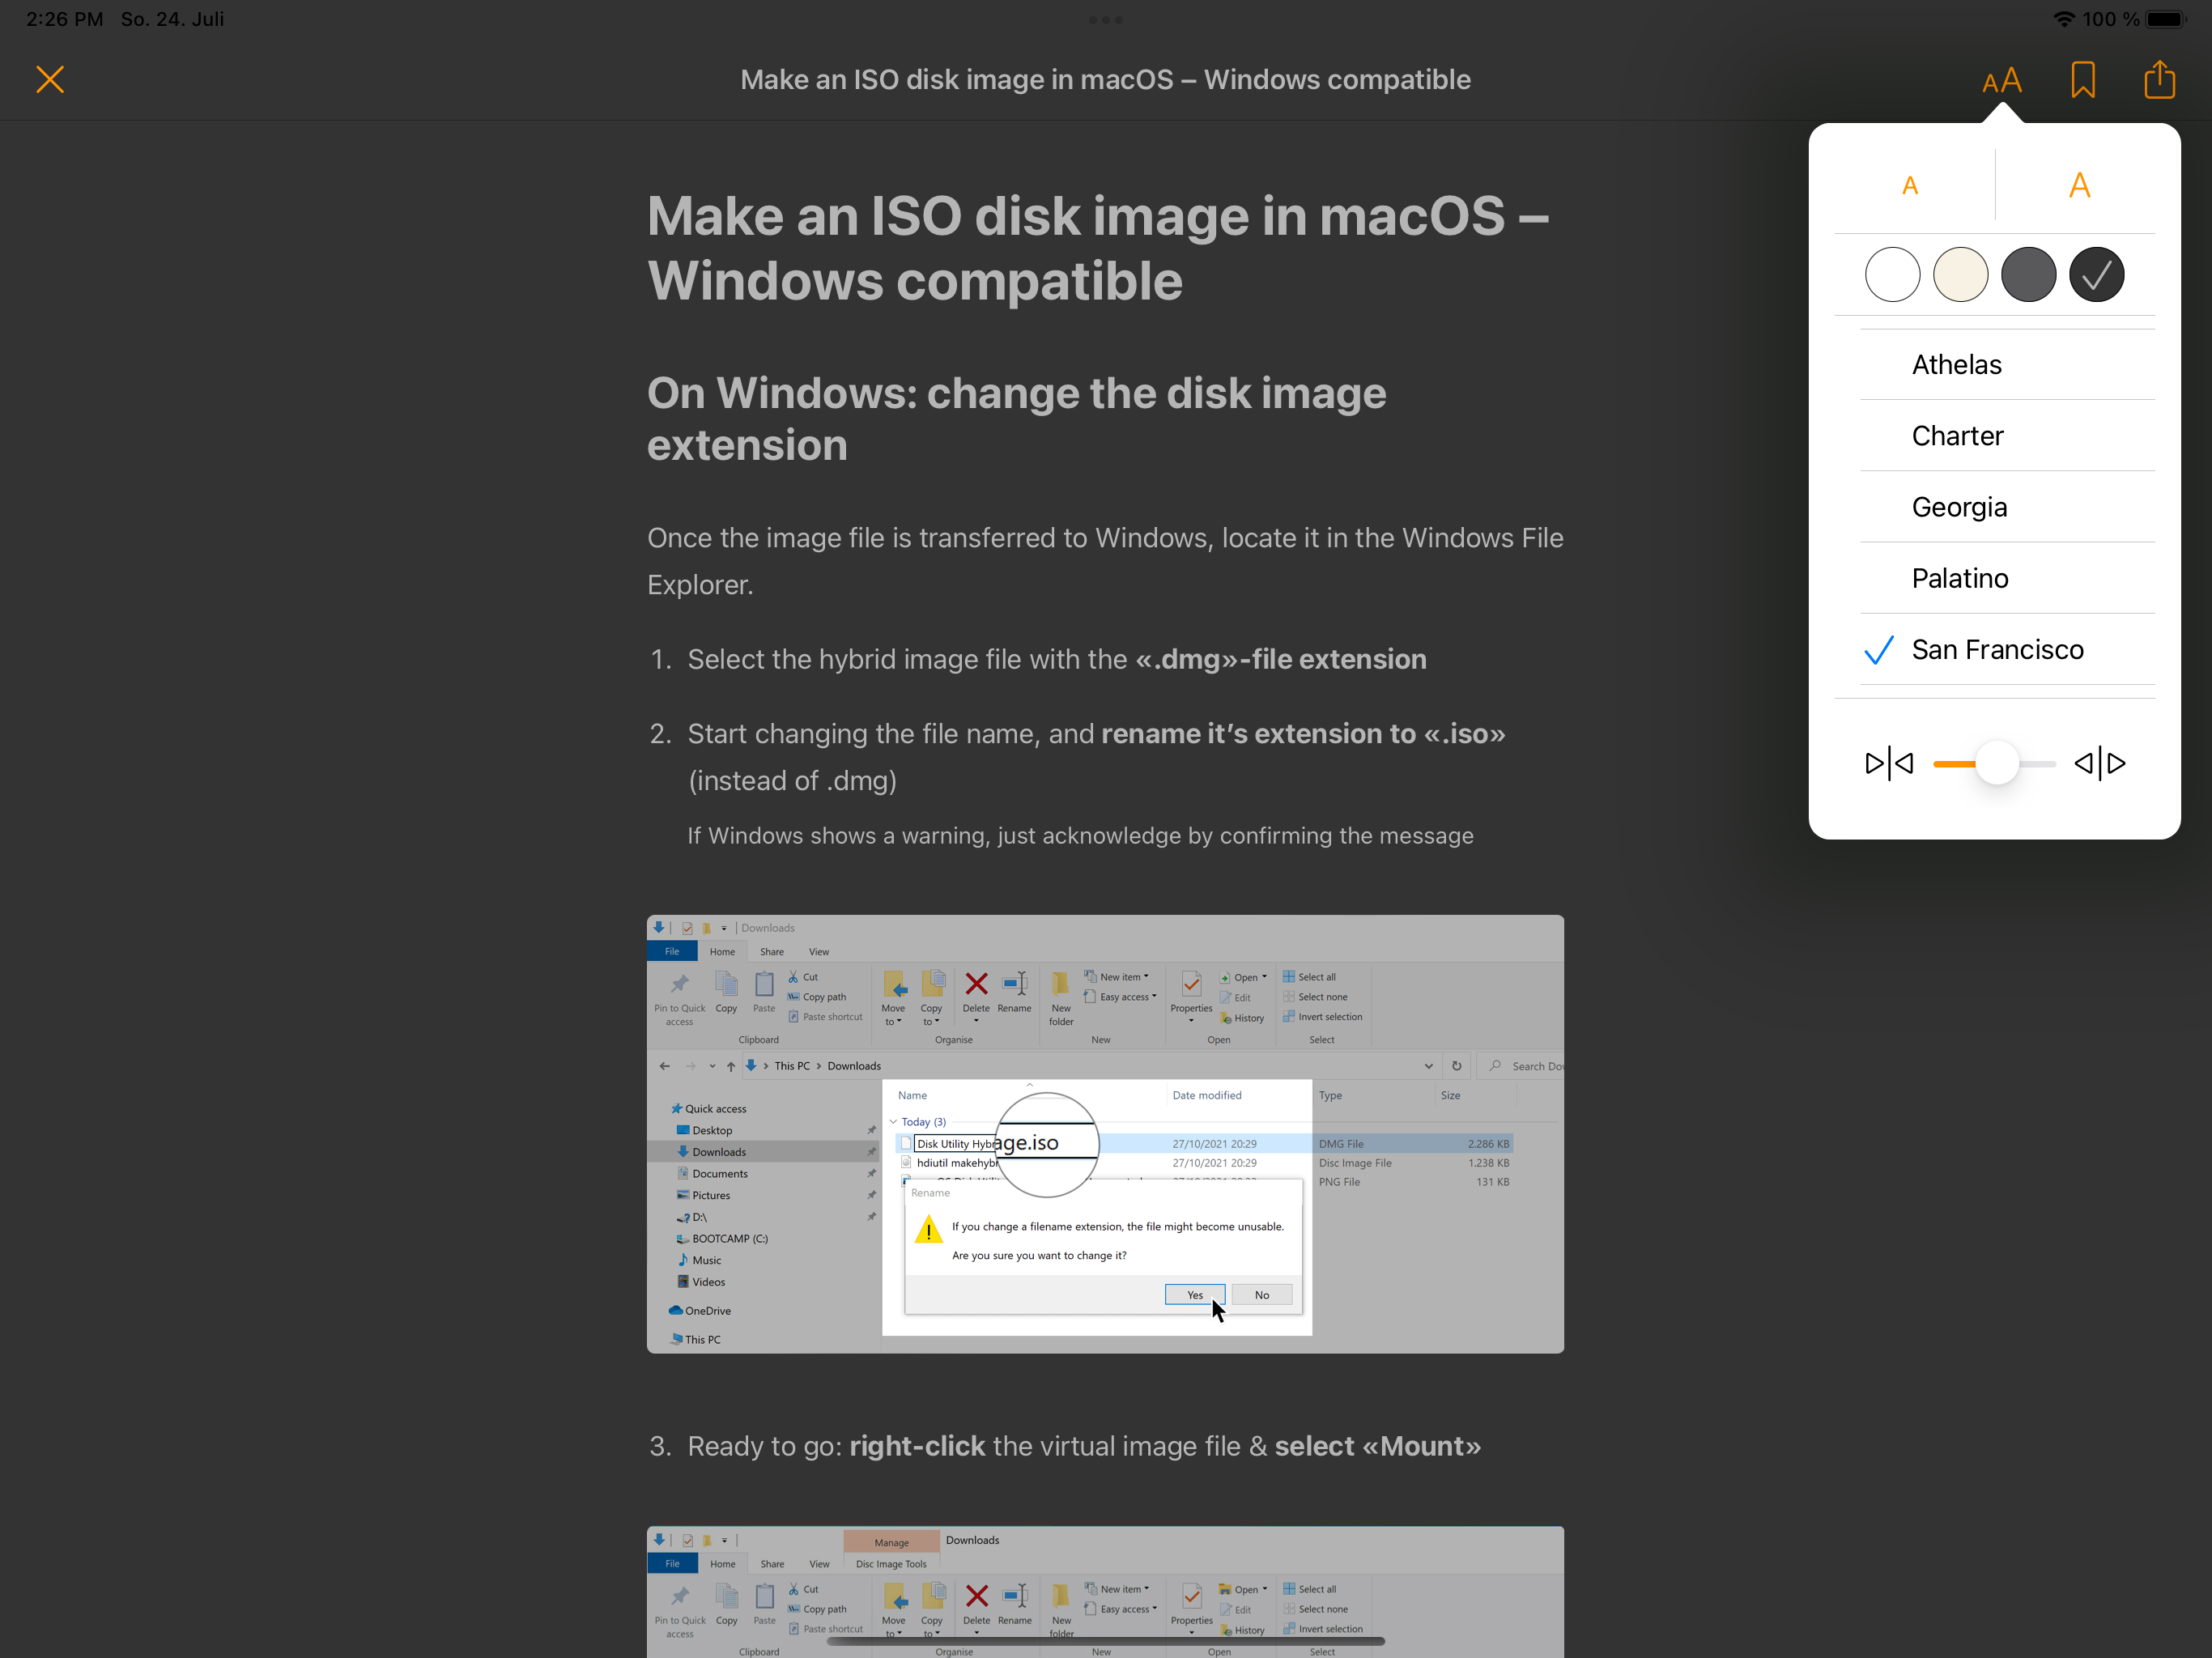Increase font size with large A
This screenshot has height=1658, width=2212.
click(2079, 185)
